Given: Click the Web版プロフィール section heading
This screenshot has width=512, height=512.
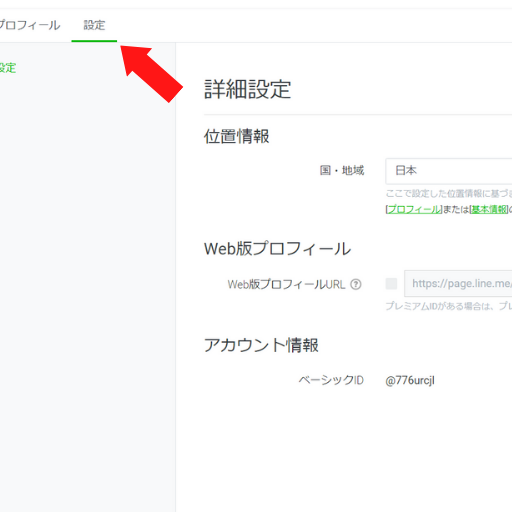Looking at the screenshot, I should [277, 249].
